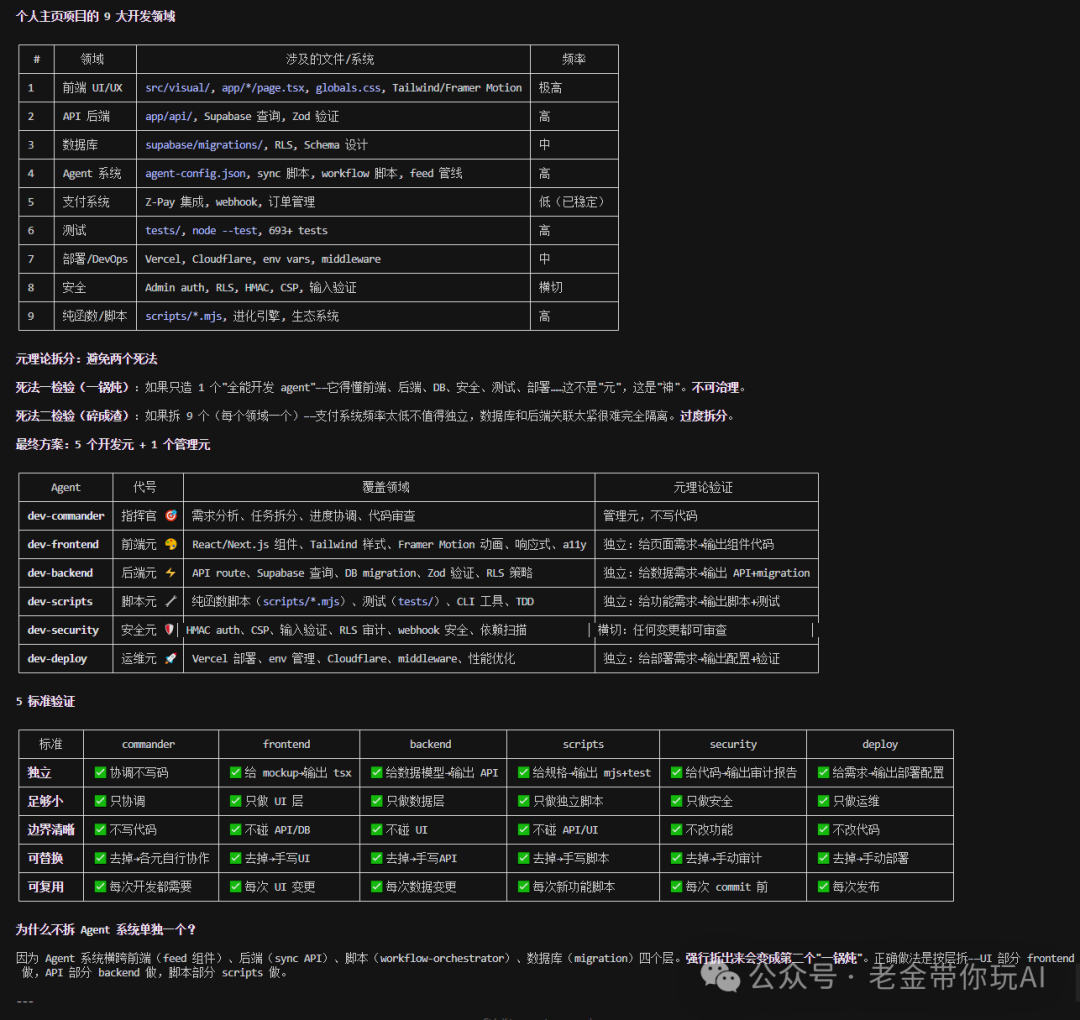Select the dev-deploy agent name
Image resolution: width=1080 pixels, height=1020 pixels.
pos(57,658)
